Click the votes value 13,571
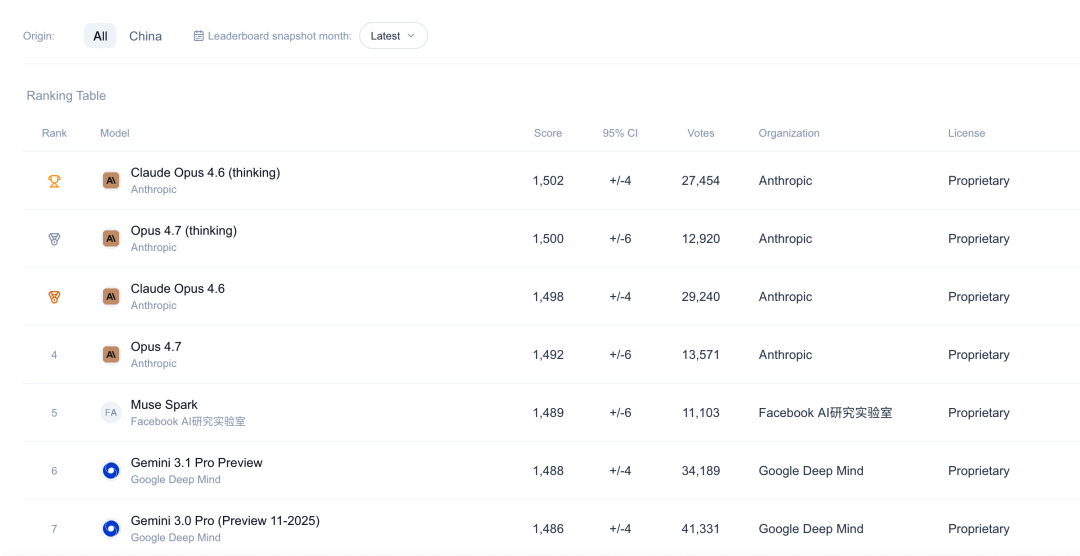 click(x=700, y=354)
